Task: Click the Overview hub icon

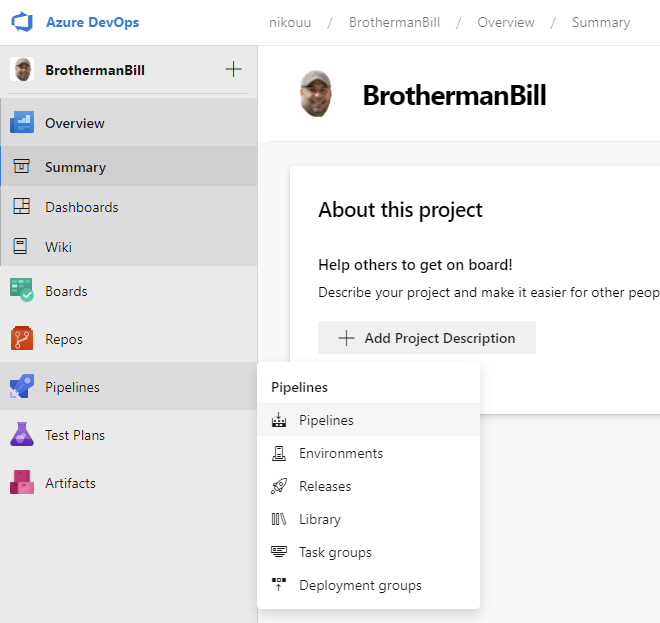Action: point(22,122)
